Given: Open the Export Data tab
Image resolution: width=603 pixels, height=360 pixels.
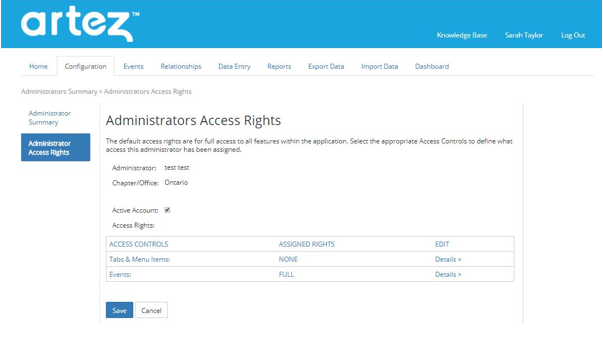Looking at the screenshot, I should coord(326,66).
